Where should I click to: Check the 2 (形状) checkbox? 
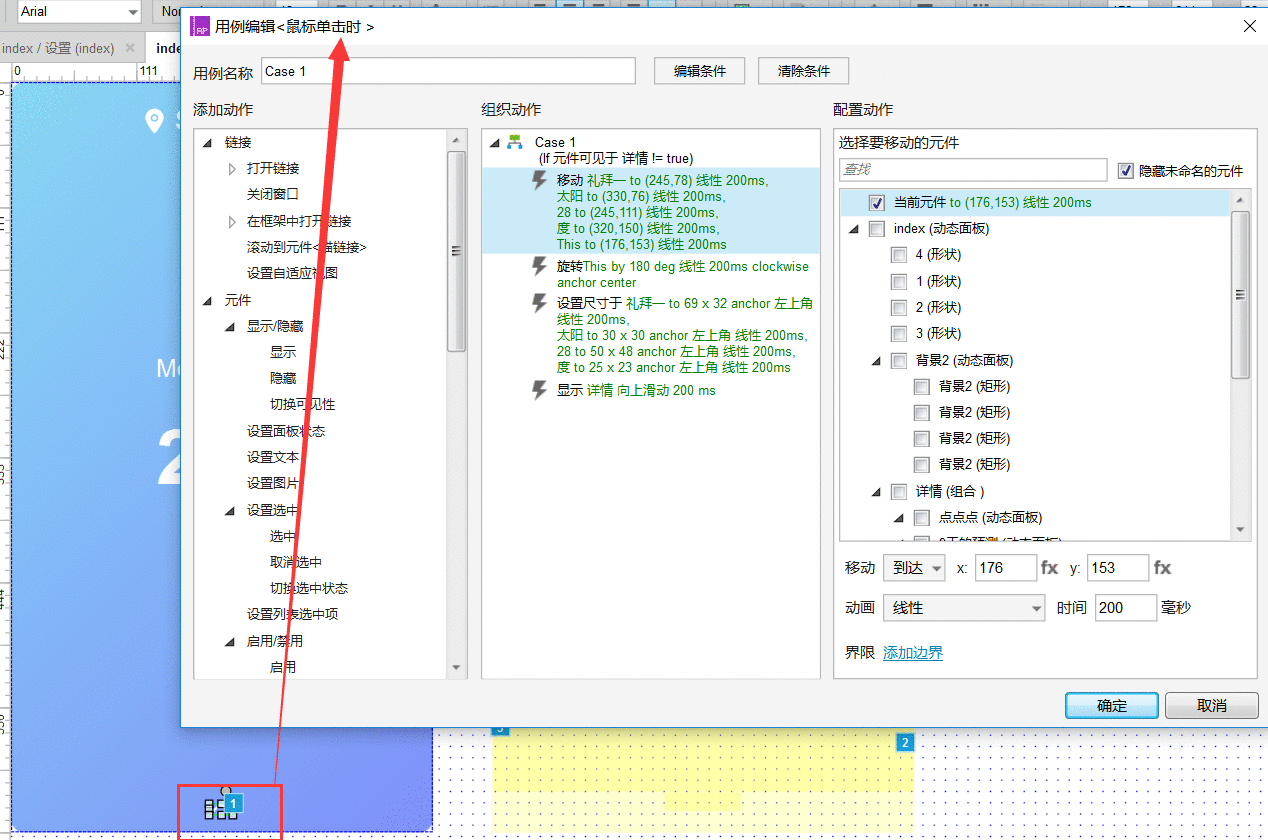(x=899, y=307)
